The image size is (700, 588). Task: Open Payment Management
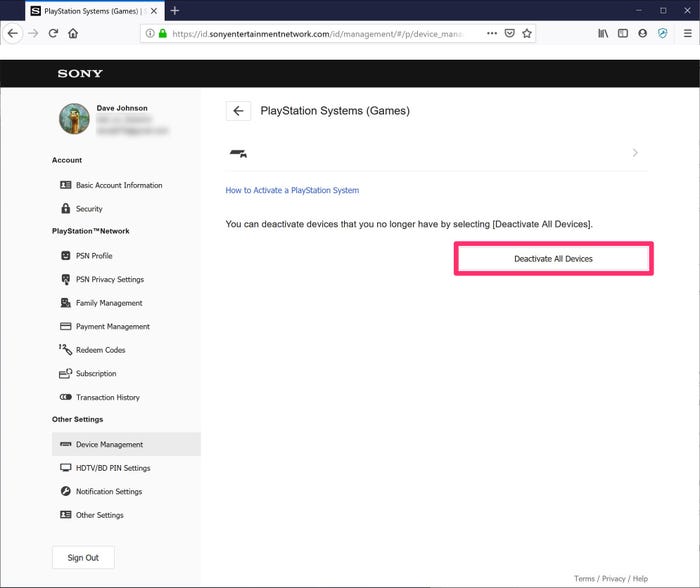click(x=105, y=327)
